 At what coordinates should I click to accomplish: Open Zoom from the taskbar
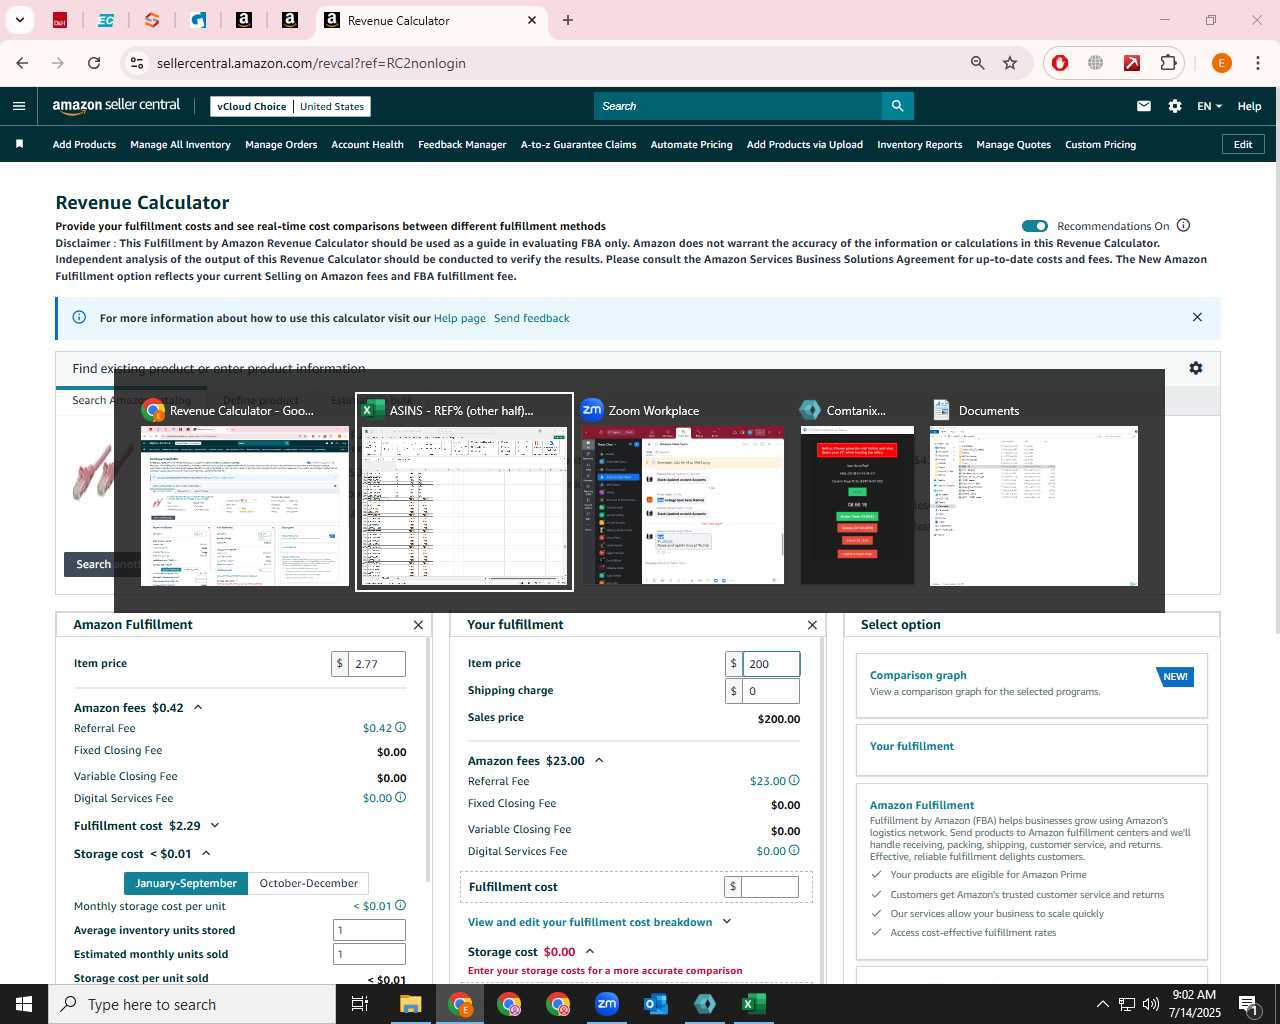click(x=607, y=1004)
